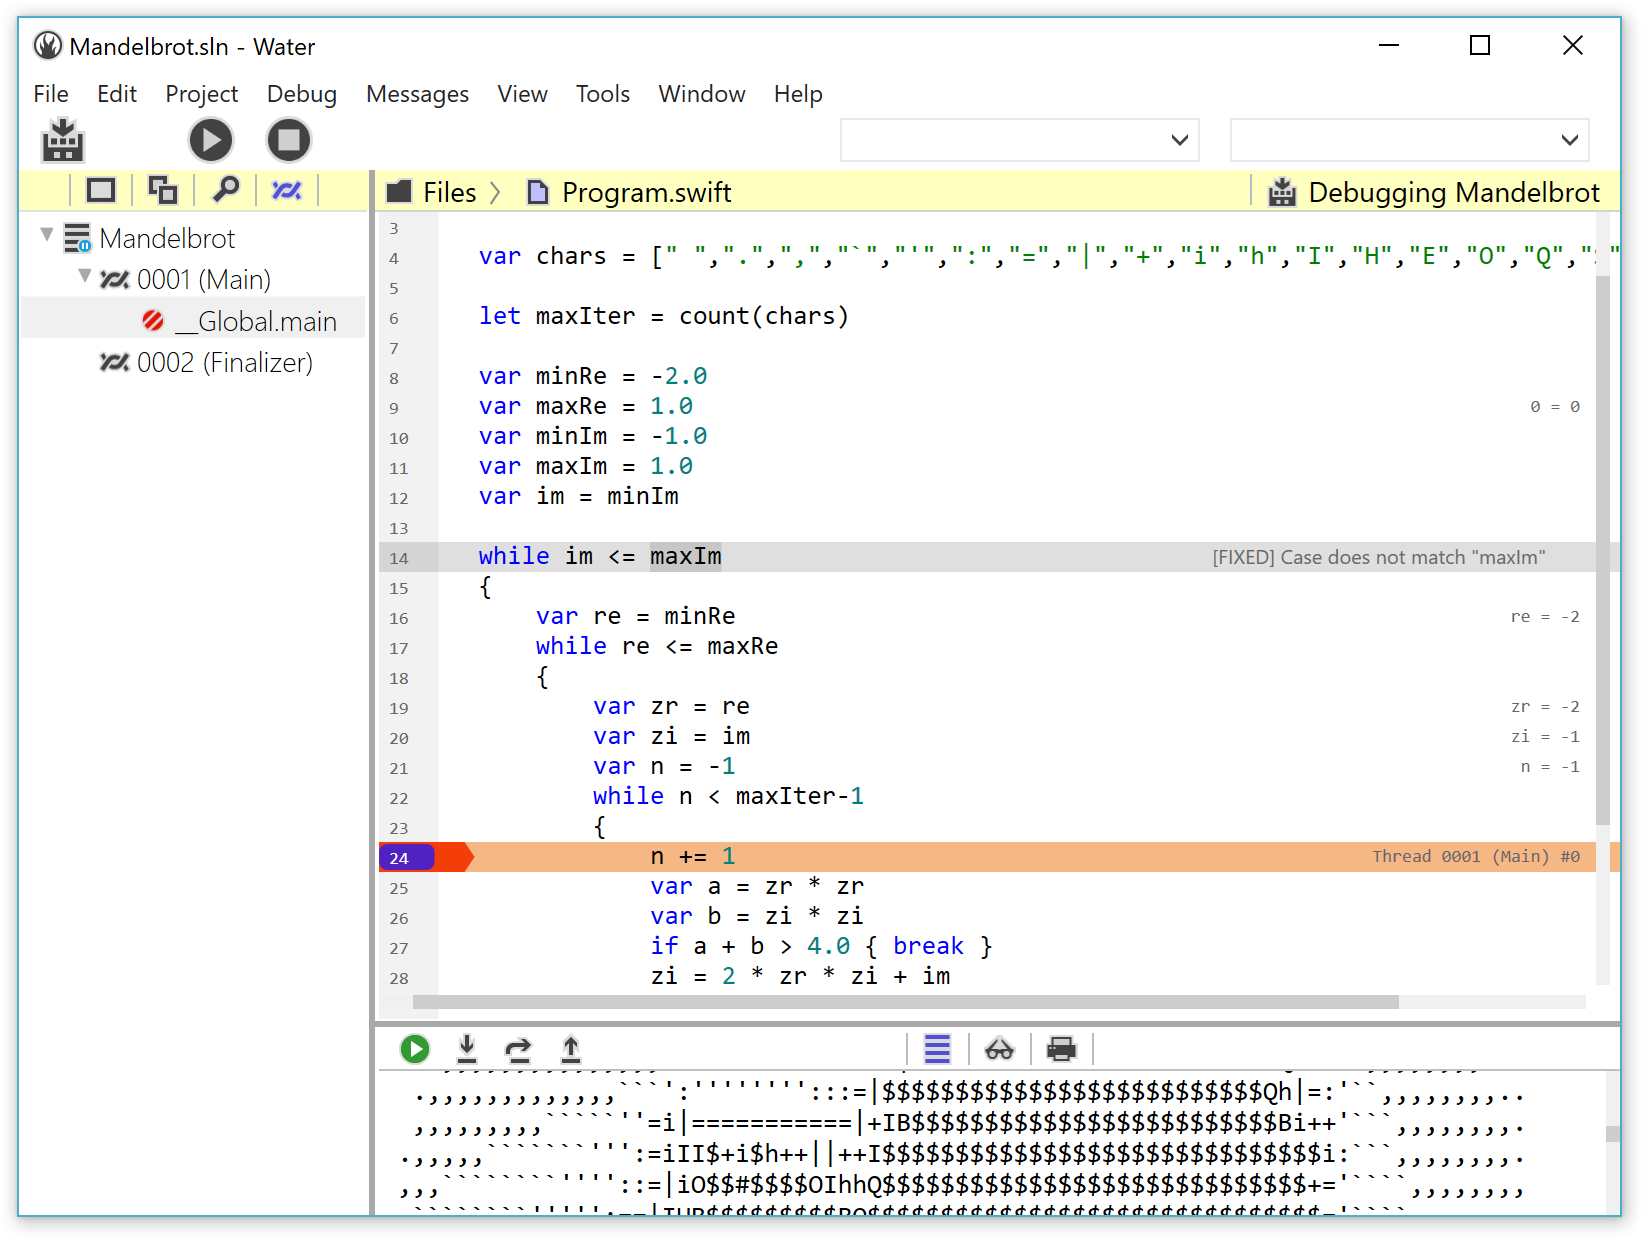Click the breadcrumb chevron after Files
This screenshot has width=1643, height=1239.
pyautogui.click(x=495, y=192)
